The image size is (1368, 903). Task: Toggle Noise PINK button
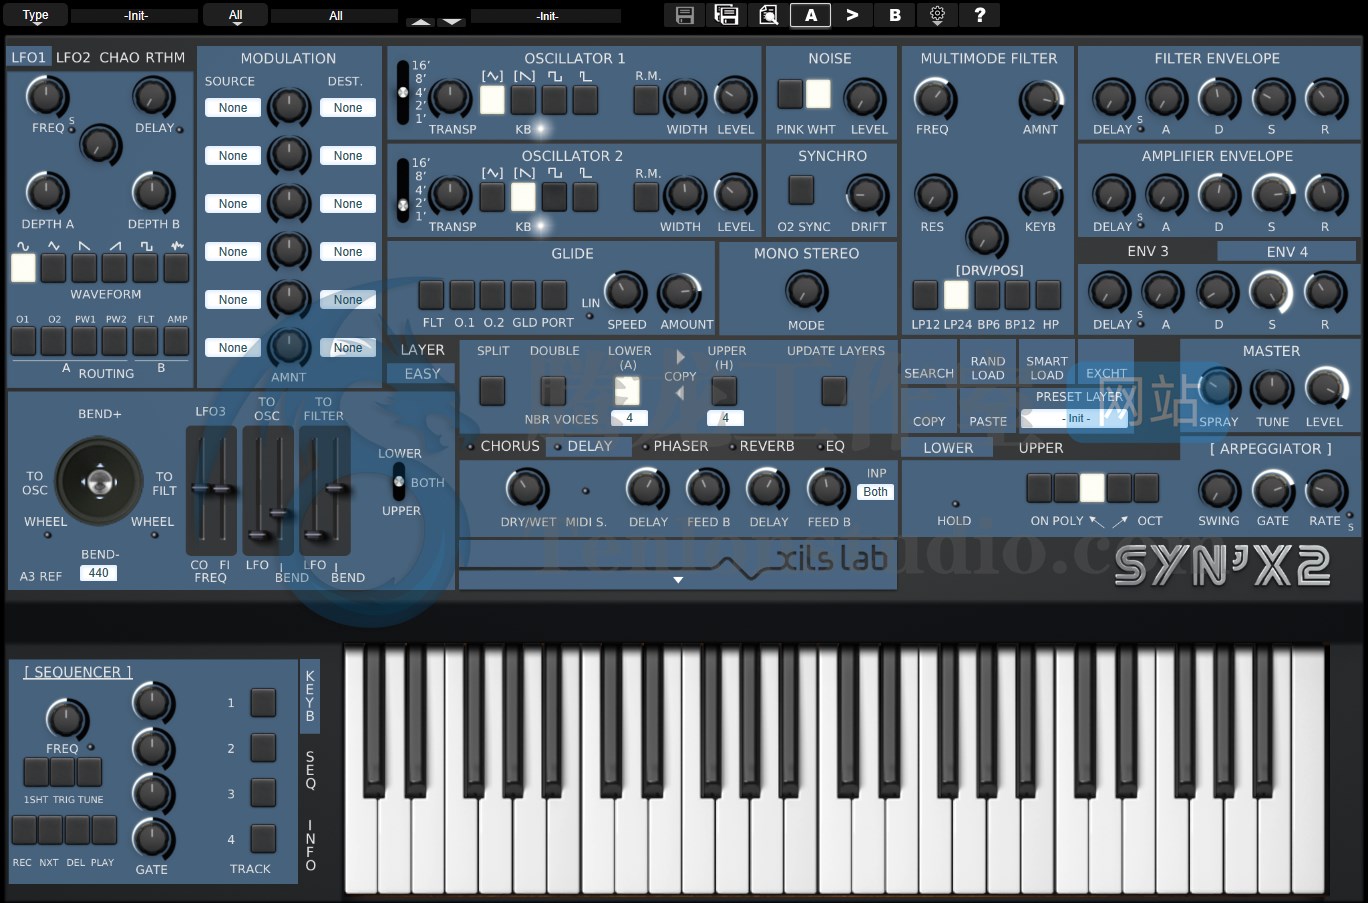tap(790, 94)
